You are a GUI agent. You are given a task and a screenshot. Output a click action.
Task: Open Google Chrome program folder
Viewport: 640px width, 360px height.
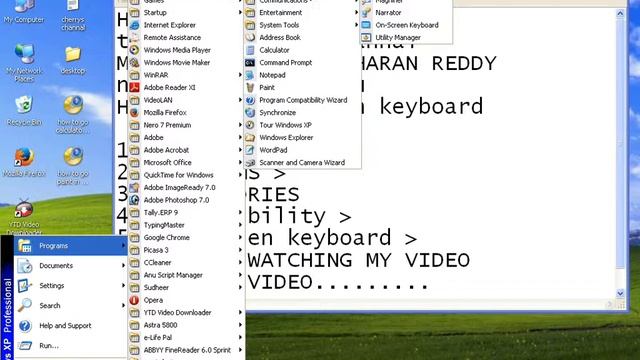187,238
